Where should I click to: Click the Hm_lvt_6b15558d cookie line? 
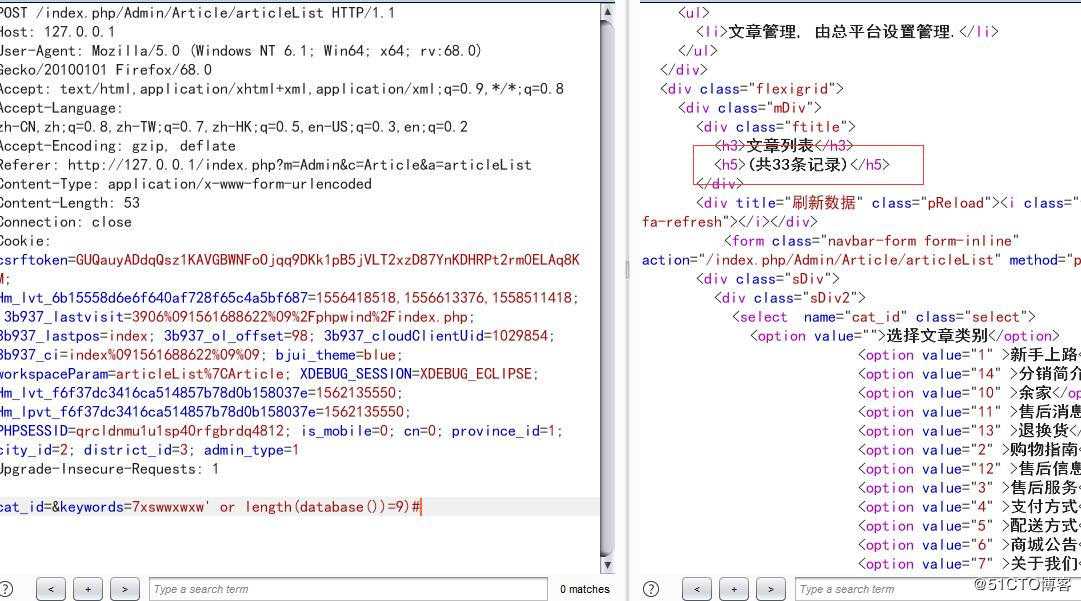pos(289,298)
